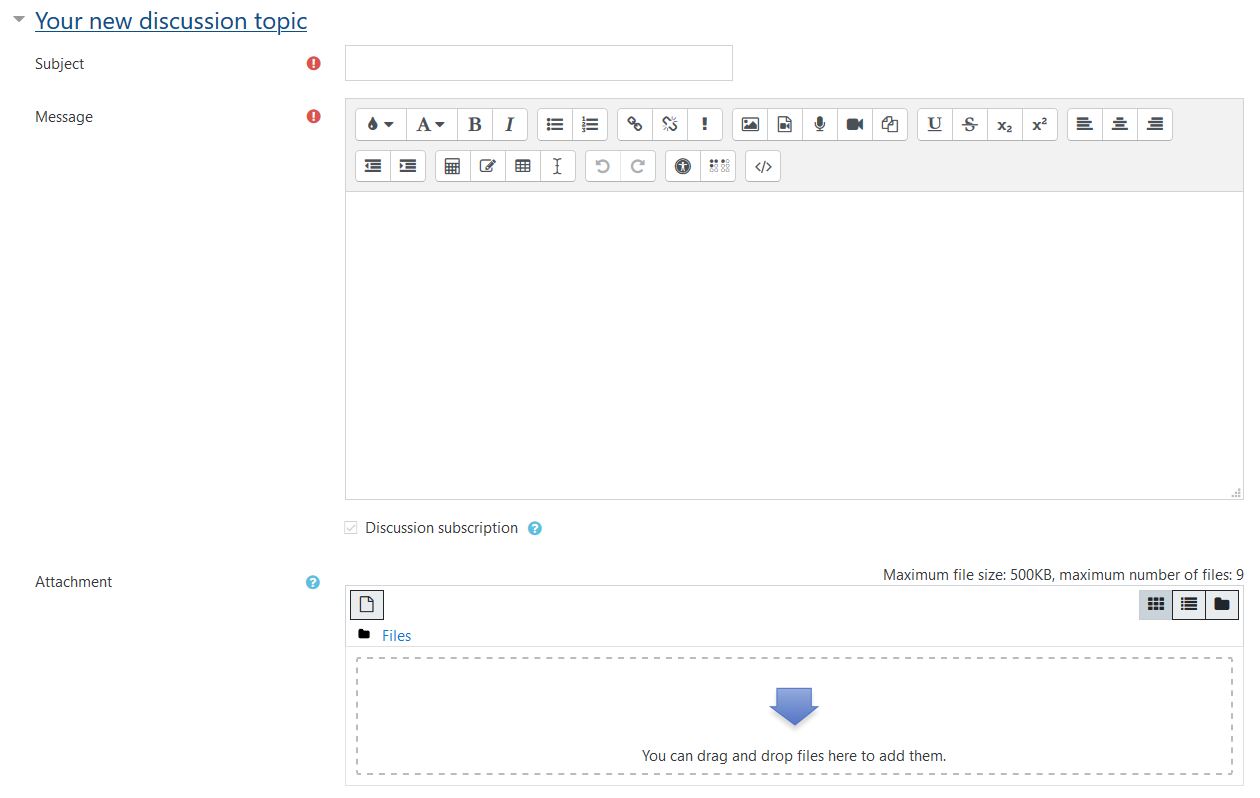Viewport: 1260px width, 798px height.
Task: Run the accessibility checker
Action: 683,166
